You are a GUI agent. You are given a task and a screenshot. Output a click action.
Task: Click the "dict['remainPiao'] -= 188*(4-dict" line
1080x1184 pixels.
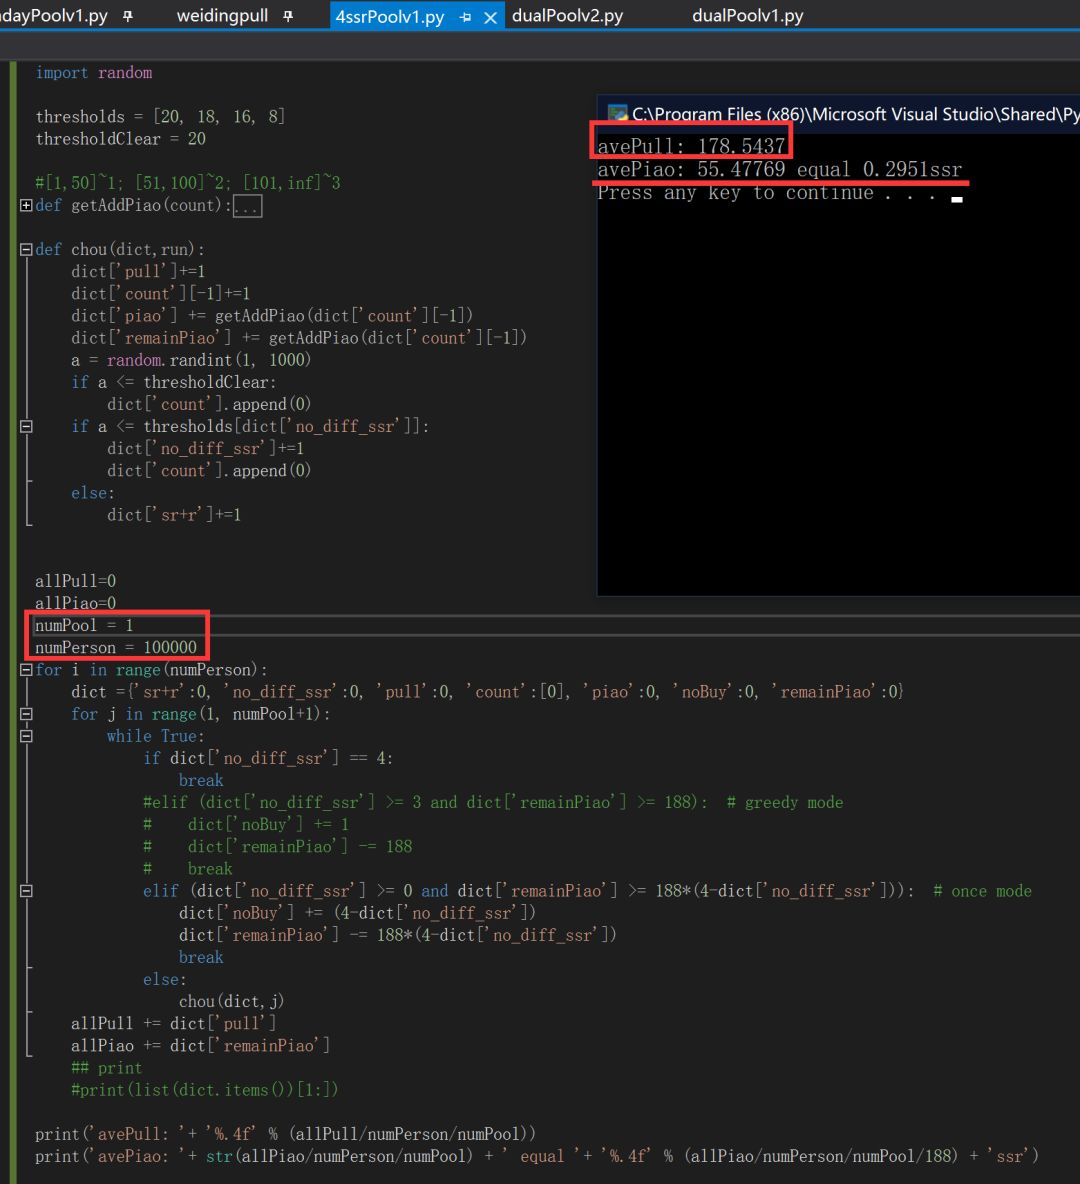pos(397,935)
